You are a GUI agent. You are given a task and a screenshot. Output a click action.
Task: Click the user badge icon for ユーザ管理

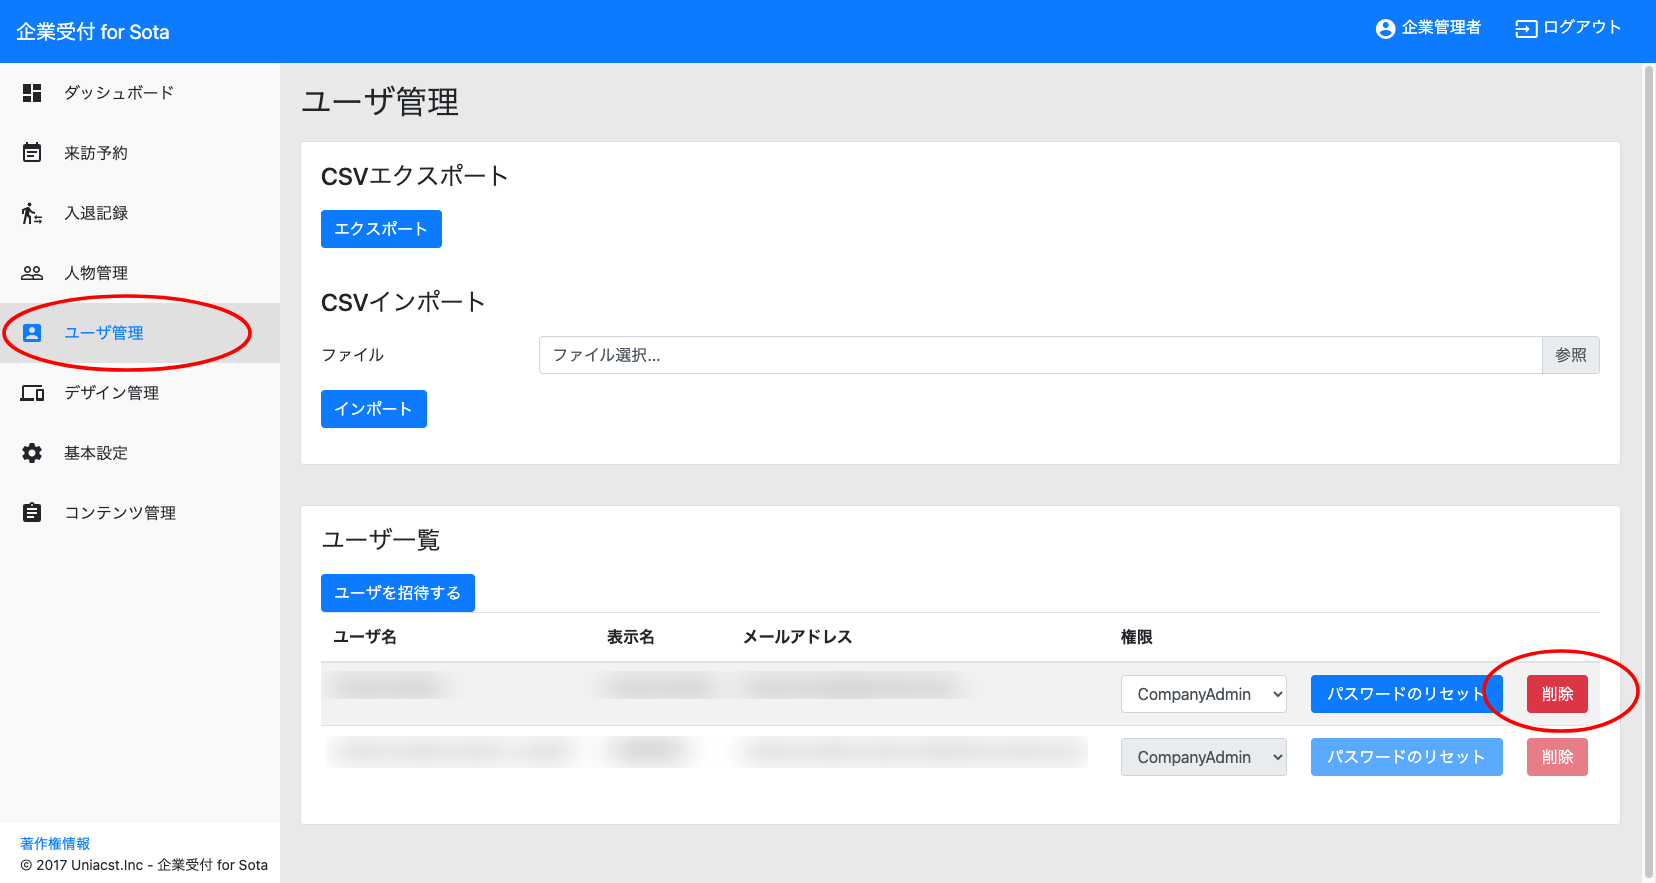(x=32, y=333)
